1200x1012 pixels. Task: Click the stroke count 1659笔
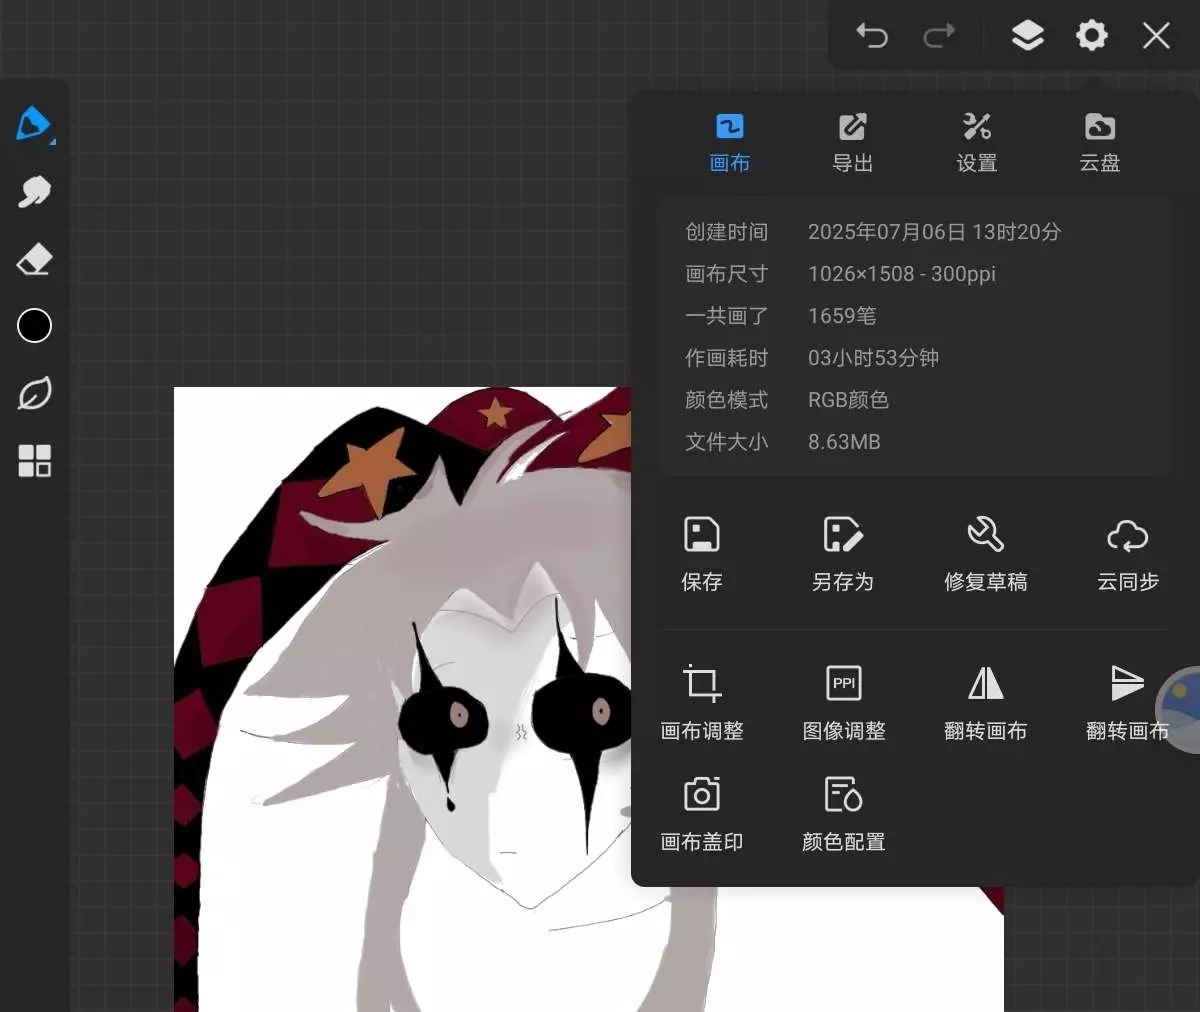(842, 316)
